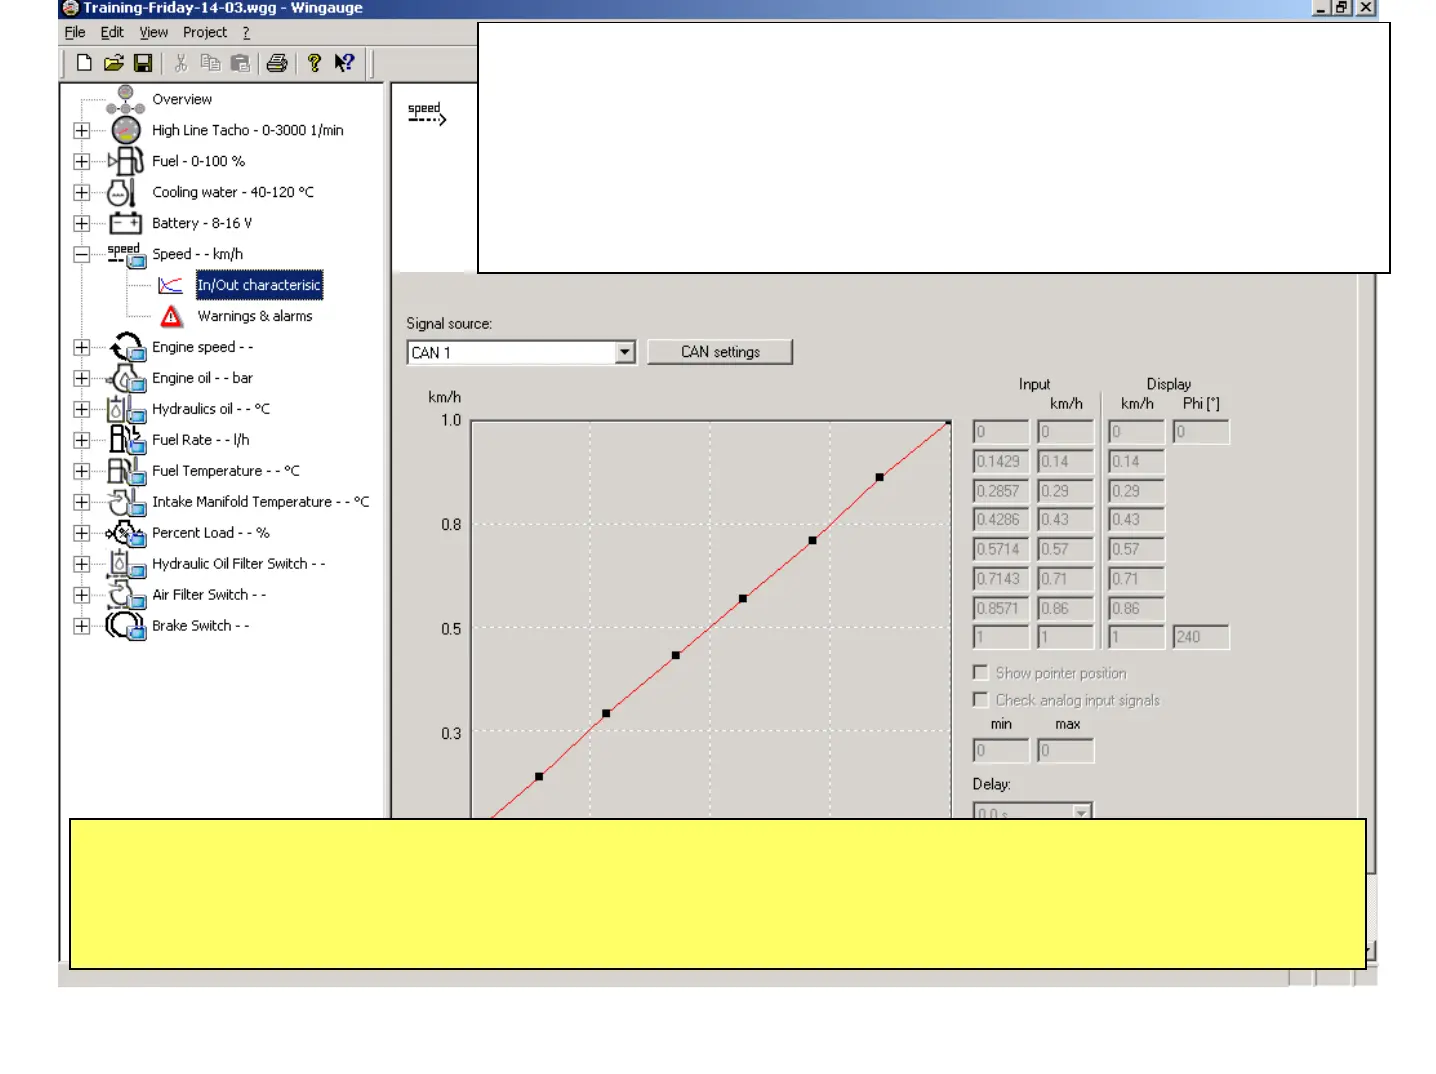Click the Save diskette toolbar icon

(143, 63)
